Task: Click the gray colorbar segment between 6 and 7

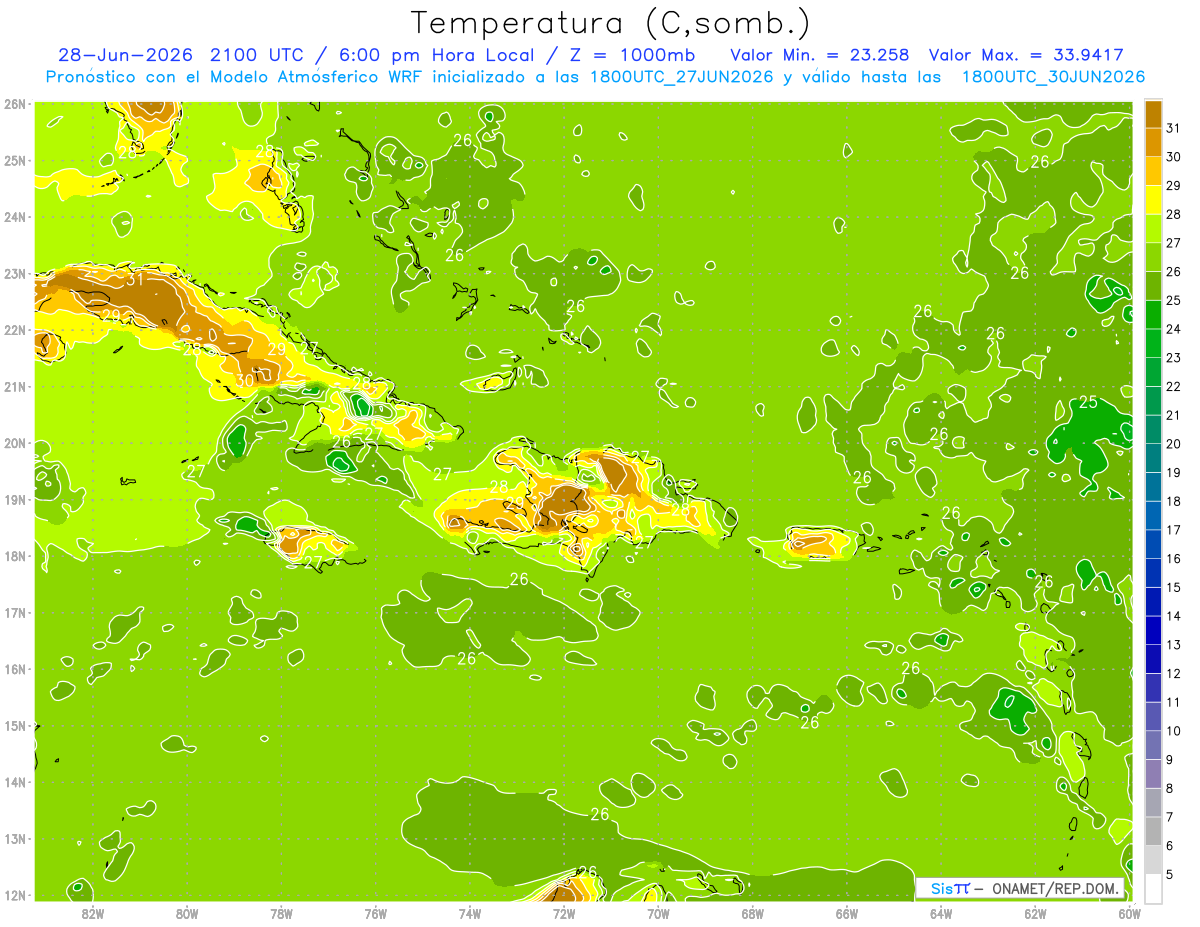Action: (x=1153, y=831)
